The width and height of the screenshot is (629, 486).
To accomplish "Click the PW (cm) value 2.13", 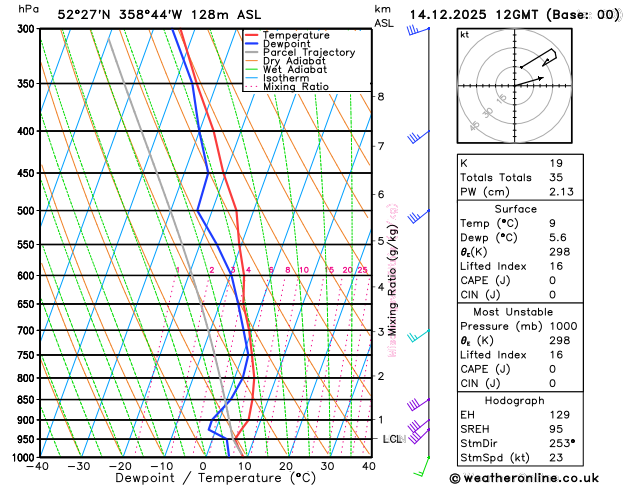I will point(561,192).
